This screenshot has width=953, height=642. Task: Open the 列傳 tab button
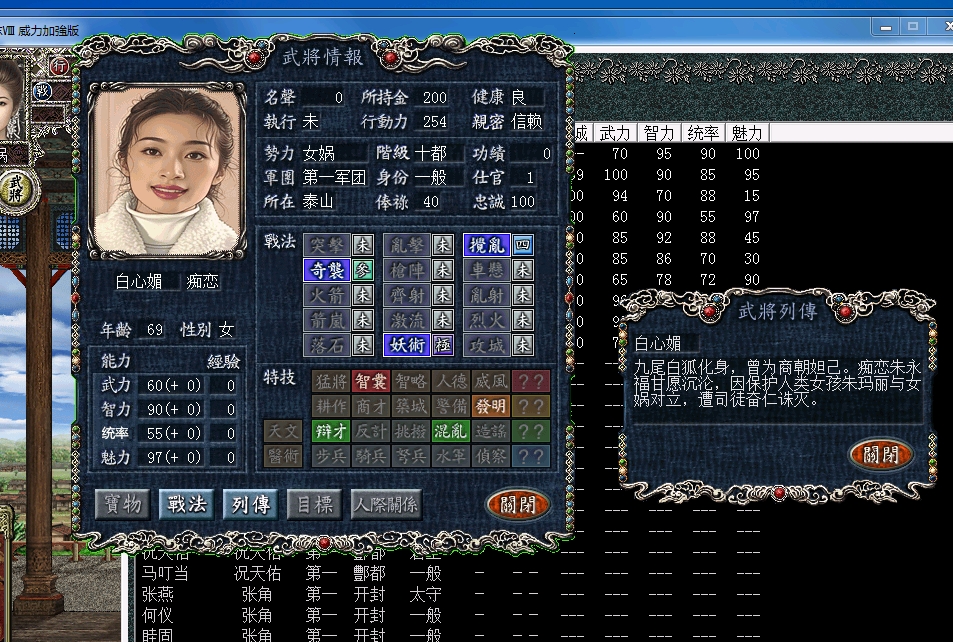pos(250,504)
